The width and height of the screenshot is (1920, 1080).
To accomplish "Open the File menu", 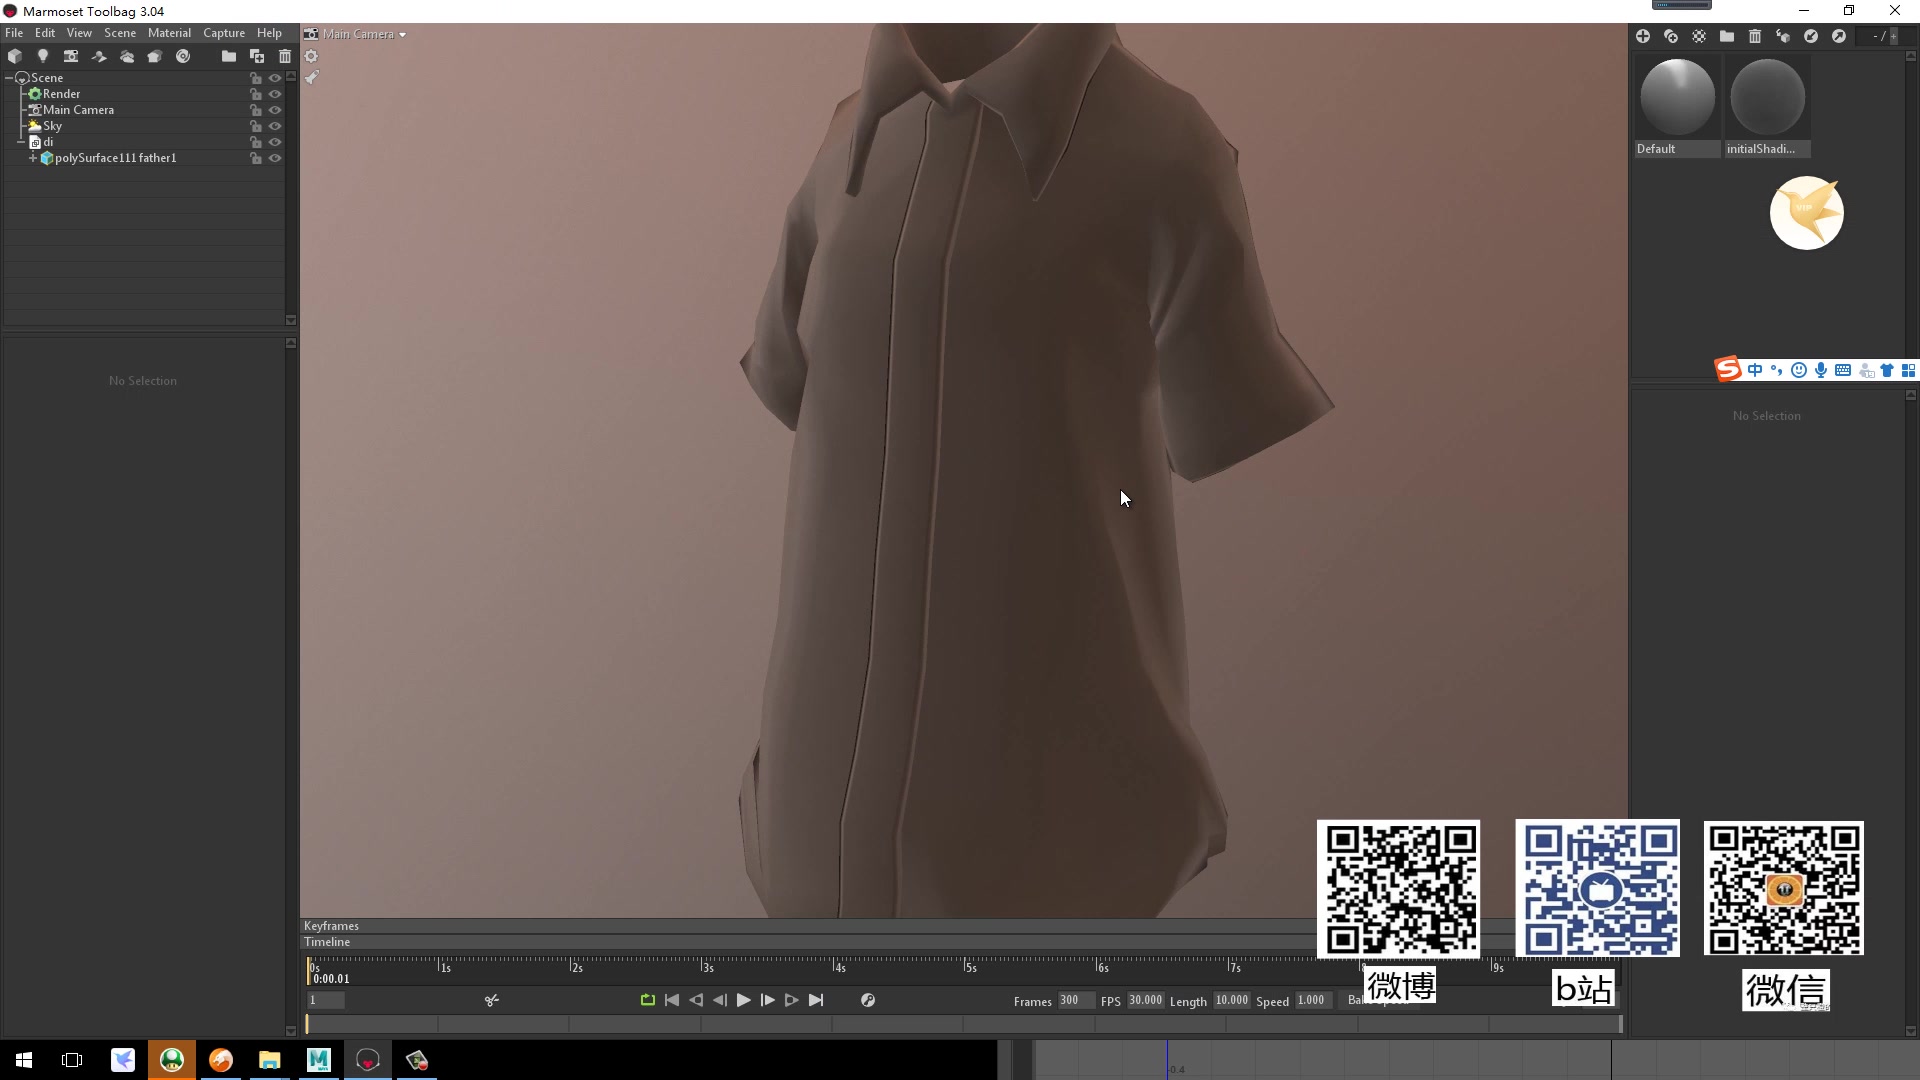I will pos(14,33).
